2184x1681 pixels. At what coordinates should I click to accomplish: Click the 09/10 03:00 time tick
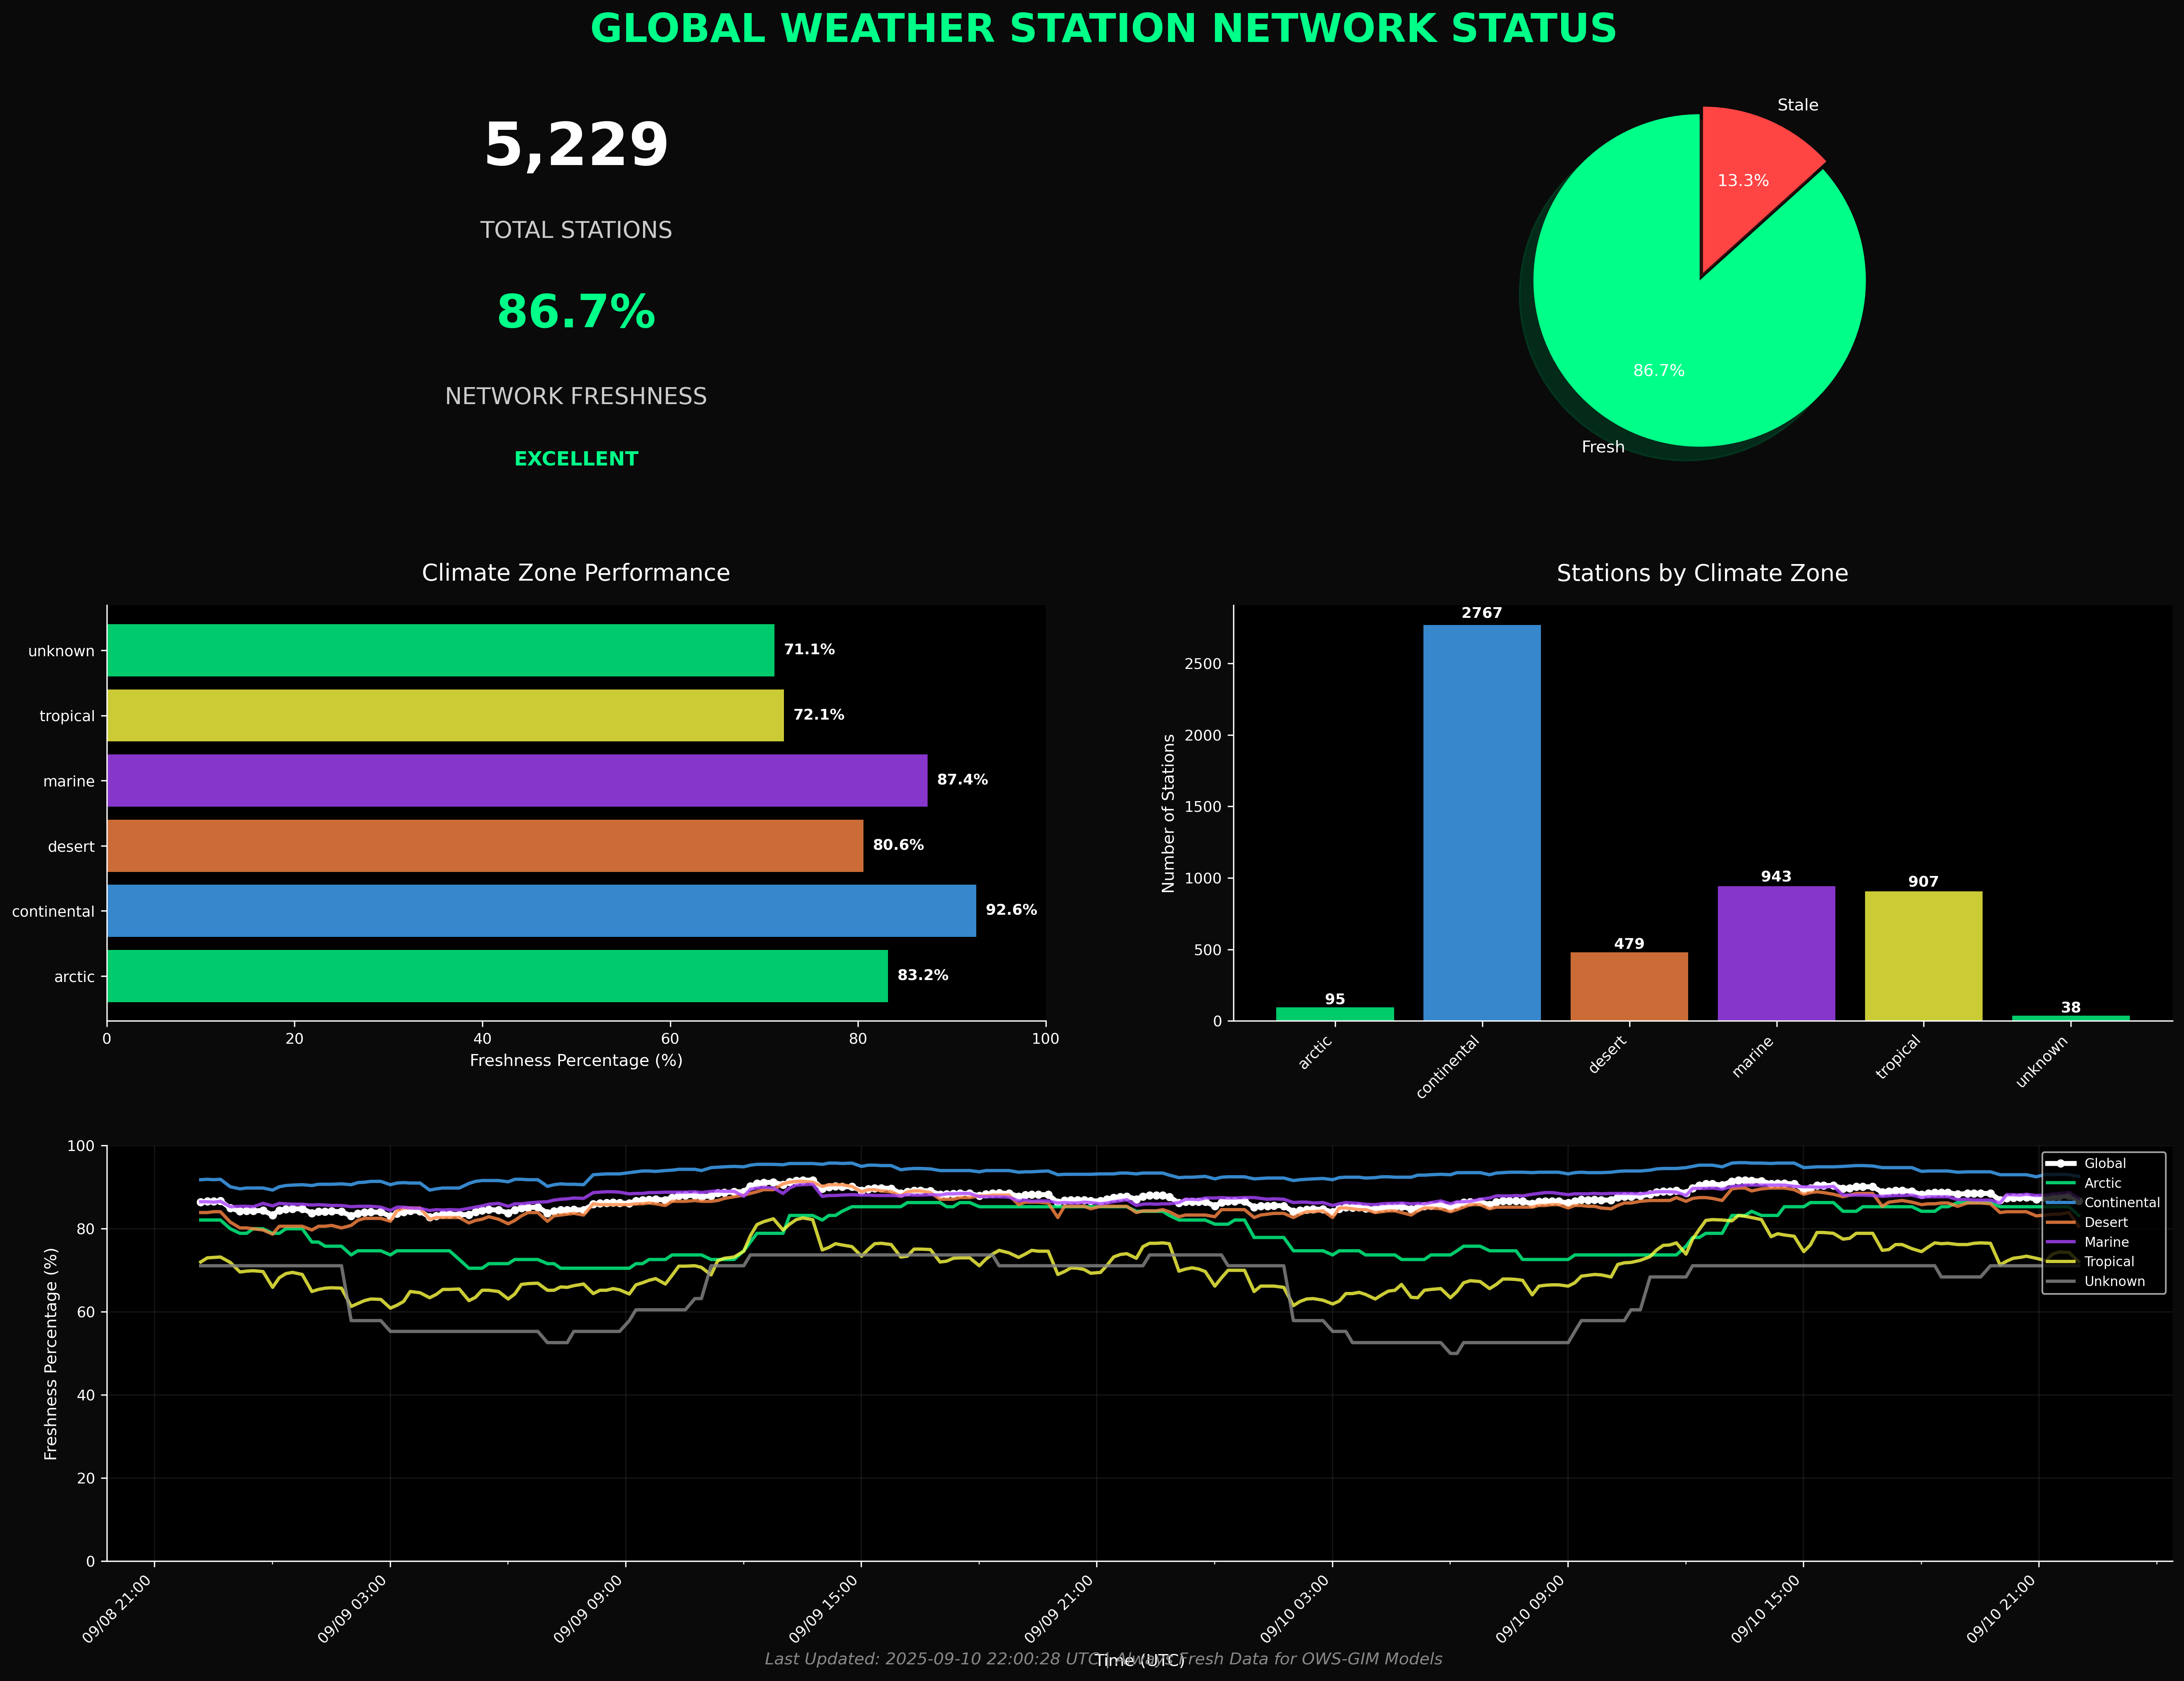tap(1295, 1609)
